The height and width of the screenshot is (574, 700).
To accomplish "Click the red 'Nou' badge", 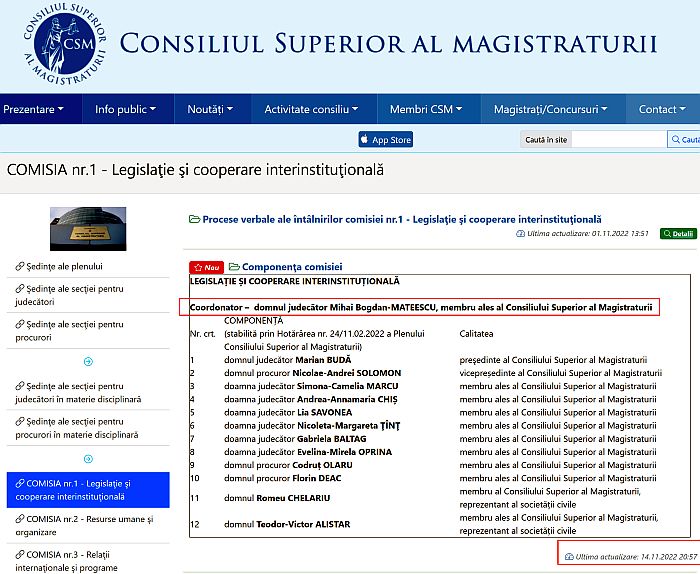I will tap(206, 267).
